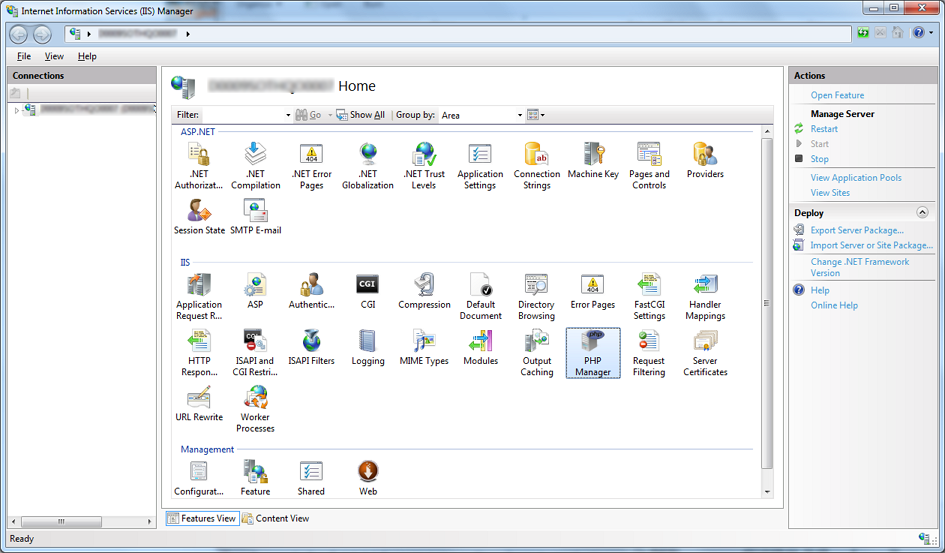Open .NET Trust Levels feature
945x553 pixels.
(424, 166)
